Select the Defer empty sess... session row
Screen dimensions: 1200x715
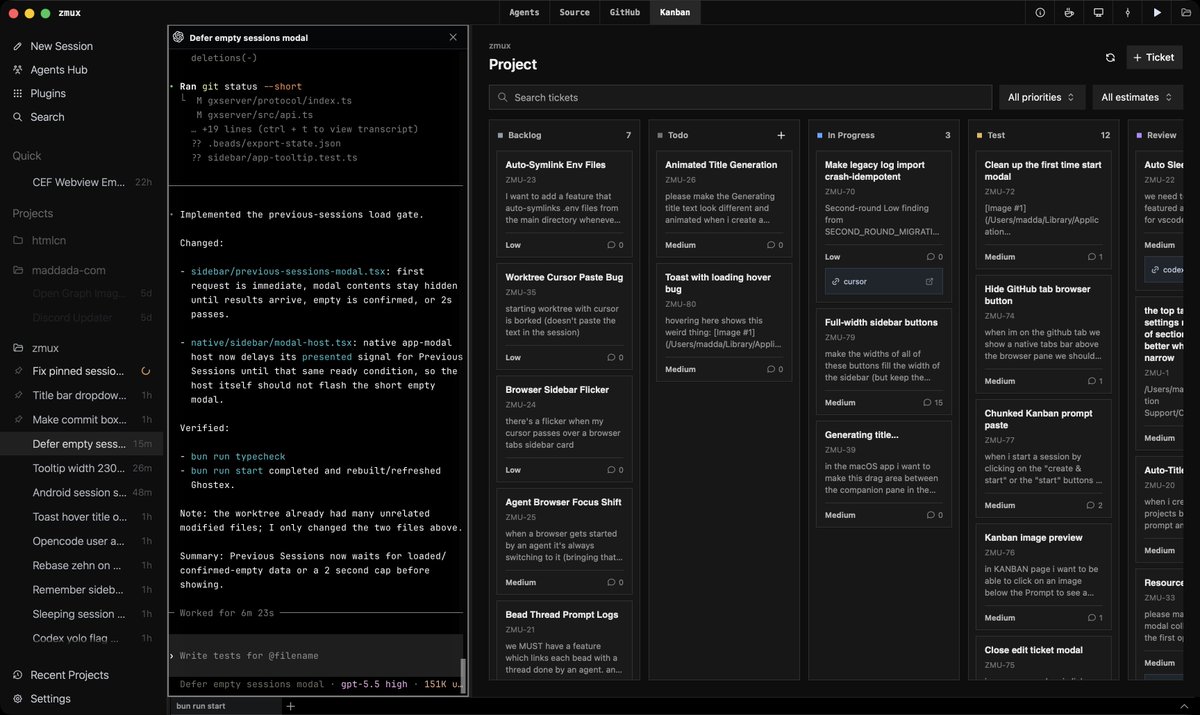pos(82,444)
